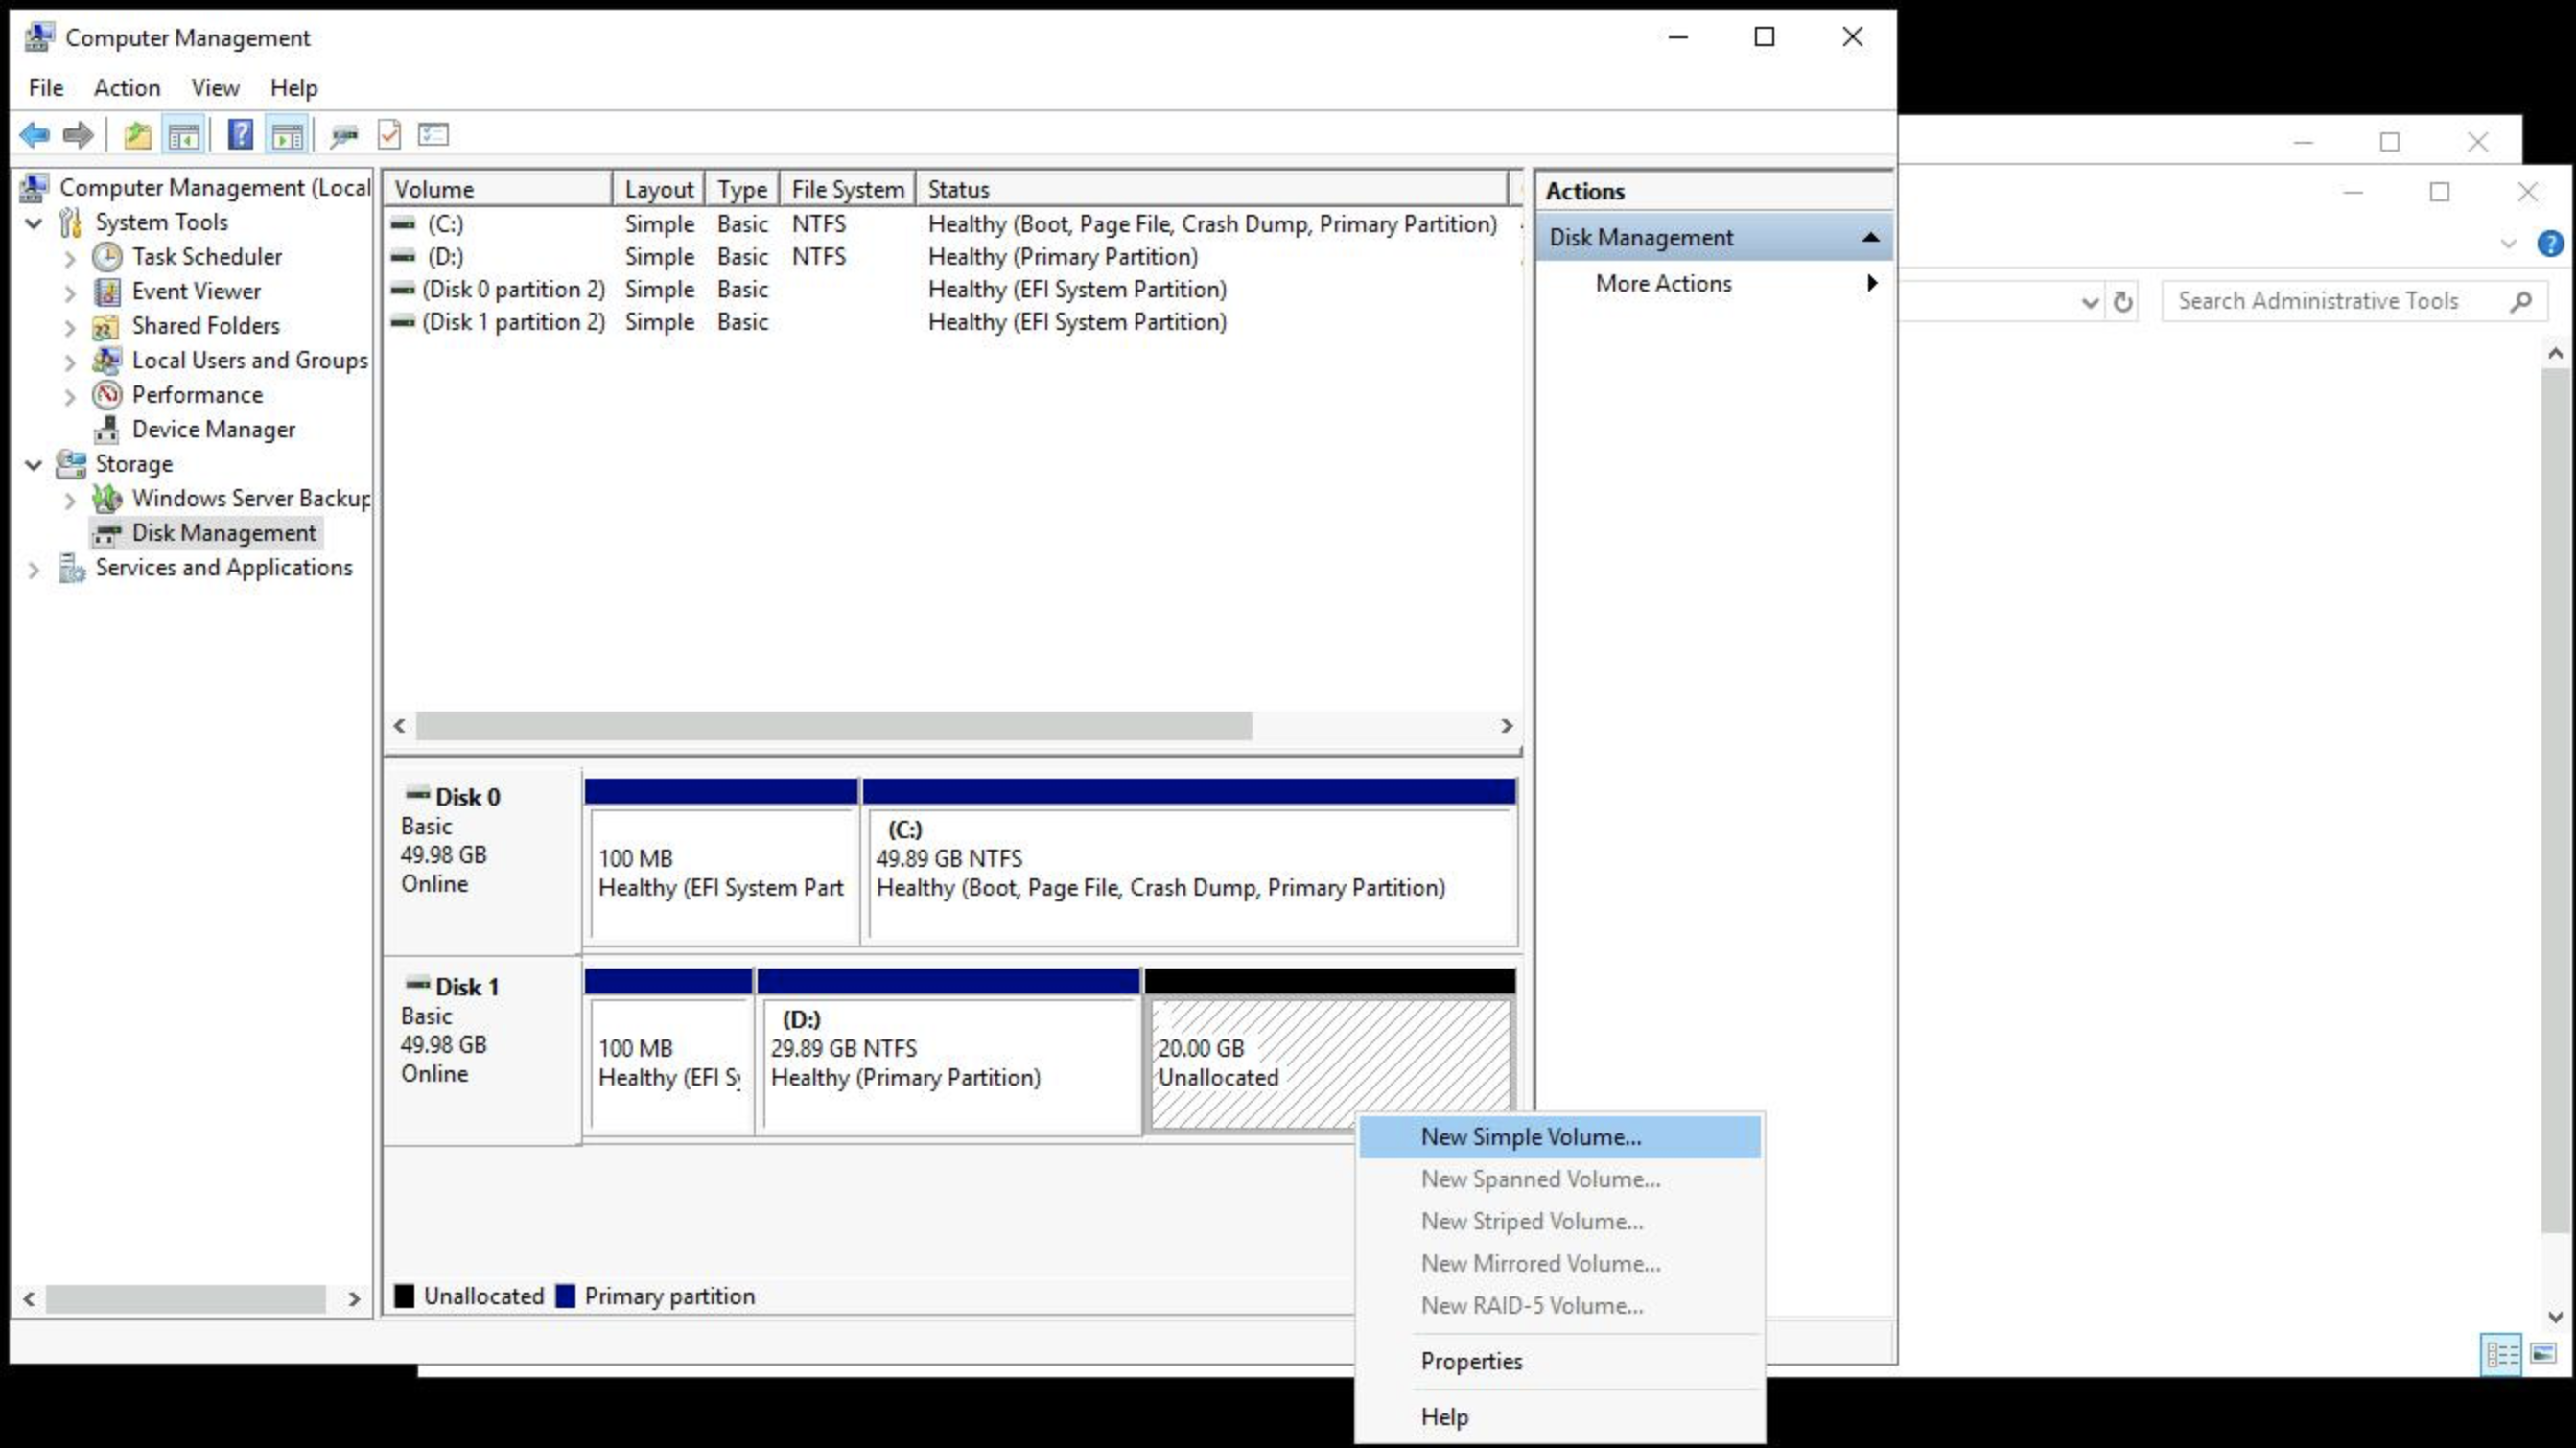The height and width of the screenshot is (1448, 2576).
Task: Collapse the Disk Management actions section
Action: [1870, 238]
